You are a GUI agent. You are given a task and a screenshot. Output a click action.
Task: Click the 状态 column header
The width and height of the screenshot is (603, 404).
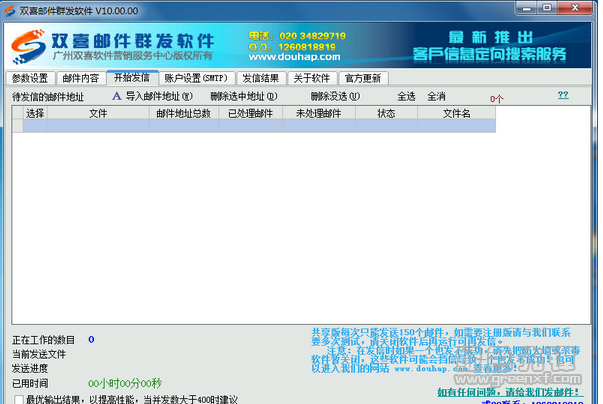(x=386, y=113)
